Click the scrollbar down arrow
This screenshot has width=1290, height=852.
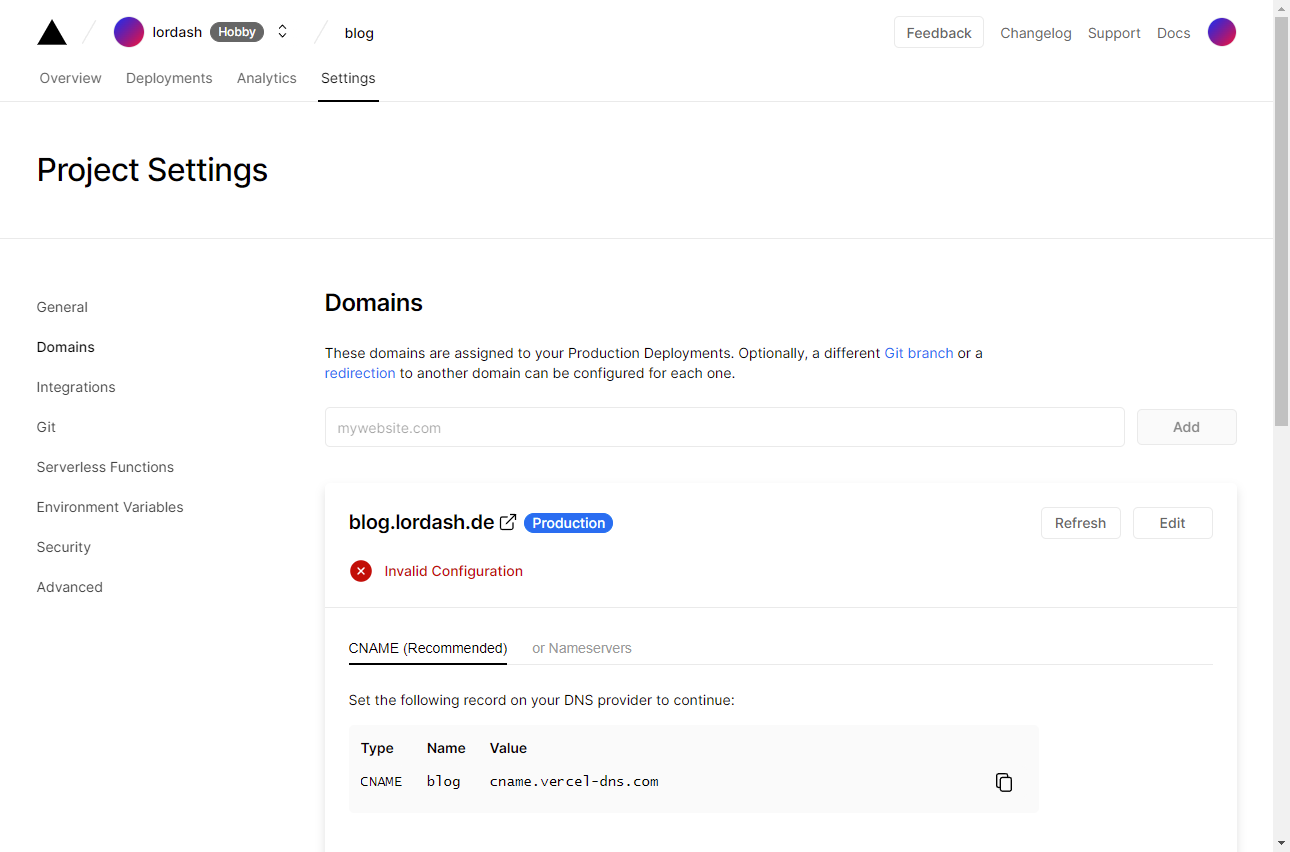(1282, 843)
